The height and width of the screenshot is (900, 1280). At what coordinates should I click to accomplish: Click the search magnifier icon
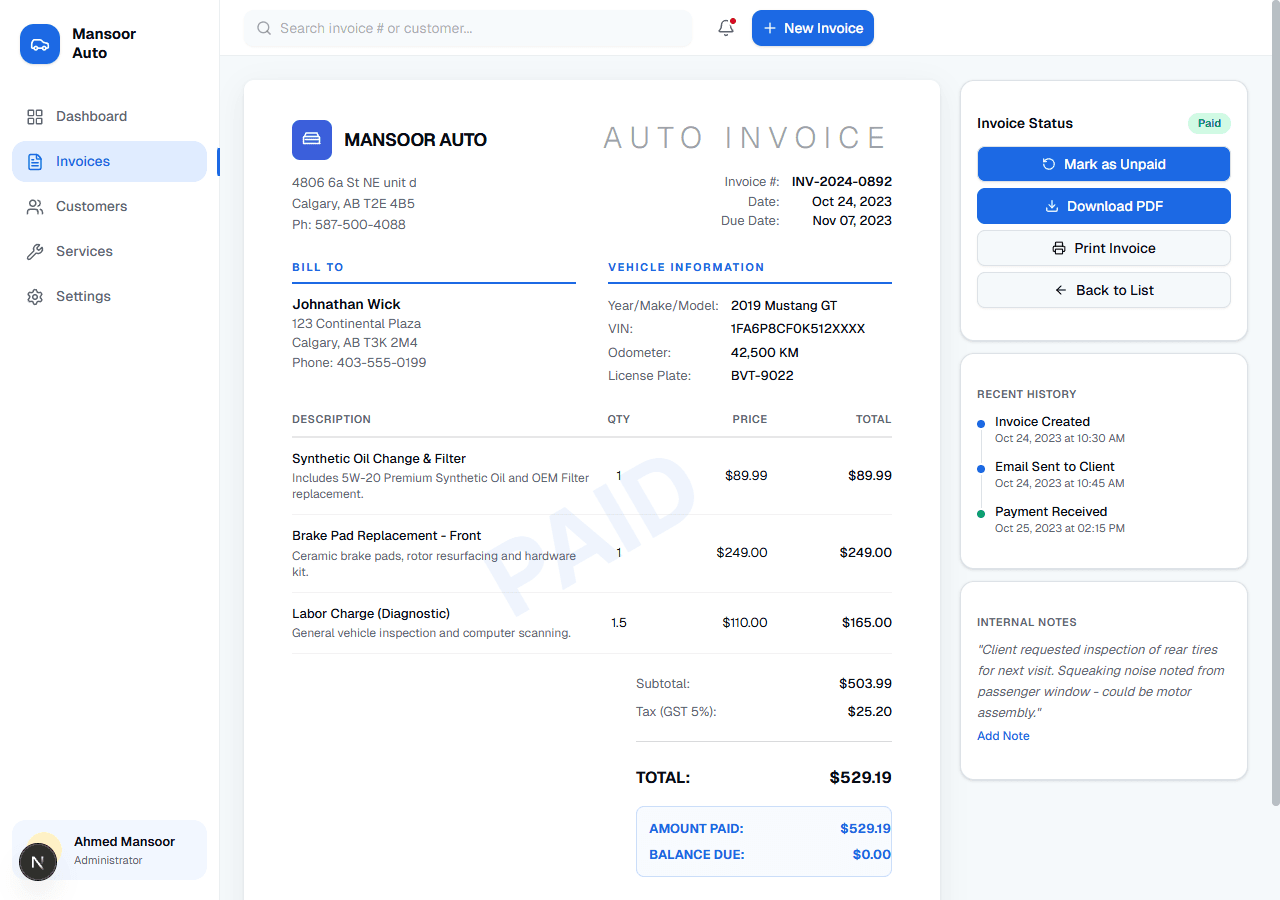(263, 28)
